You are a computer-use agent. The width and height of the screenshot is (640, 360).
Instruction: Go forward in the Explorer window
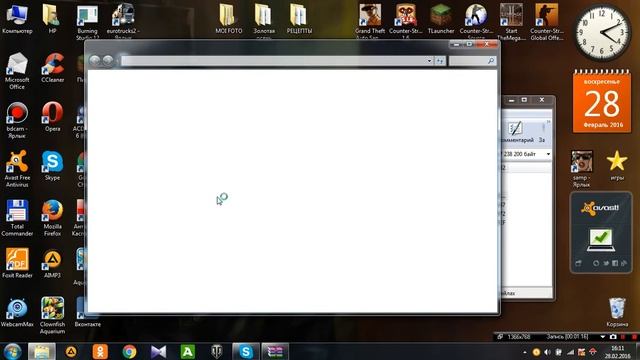click(x=108, y=60)
